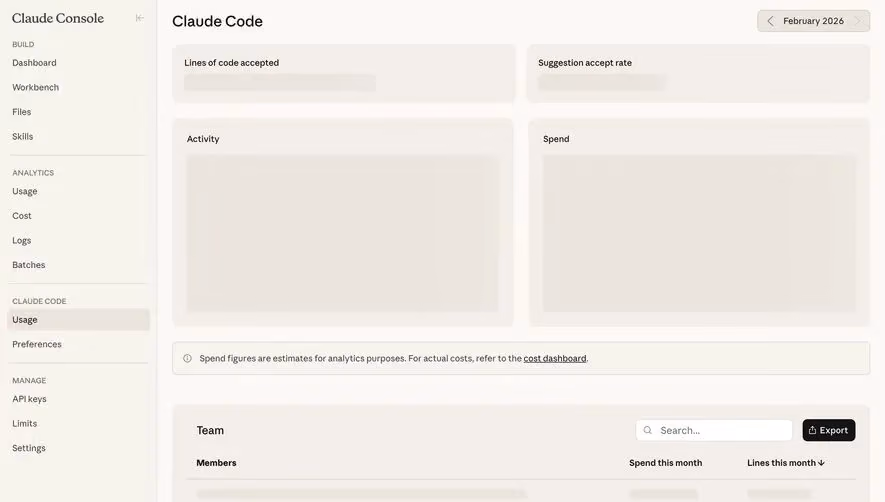Open the Dashboard page
Image resolution: width=885 pixels, height=502 pixels.
[34, 63]
